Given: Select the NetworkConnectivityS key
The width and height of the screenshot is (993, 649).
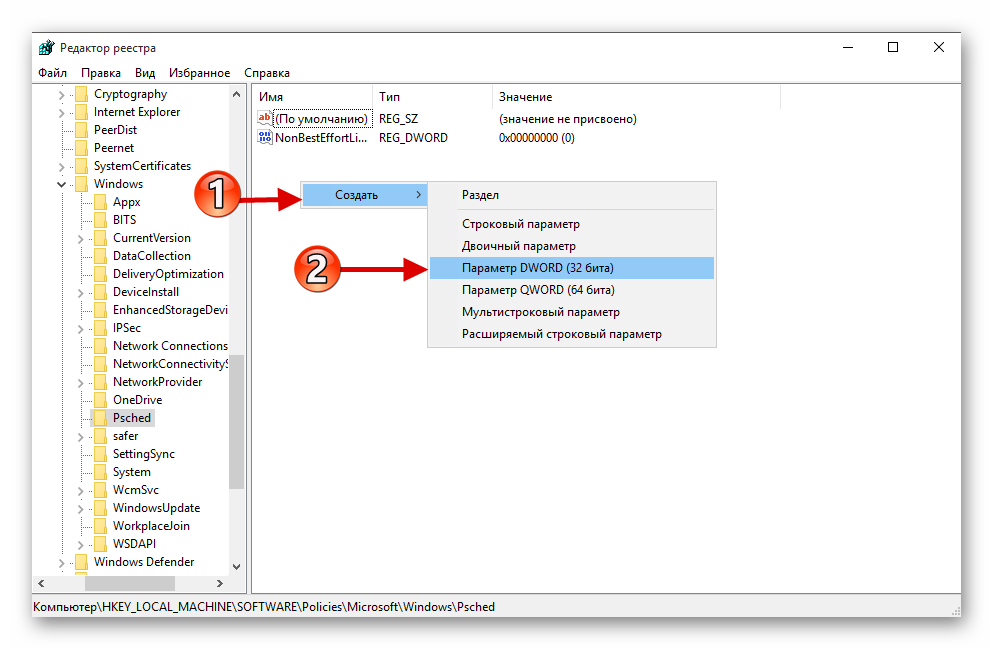Looking at the screenshot, I should [170, 364].
